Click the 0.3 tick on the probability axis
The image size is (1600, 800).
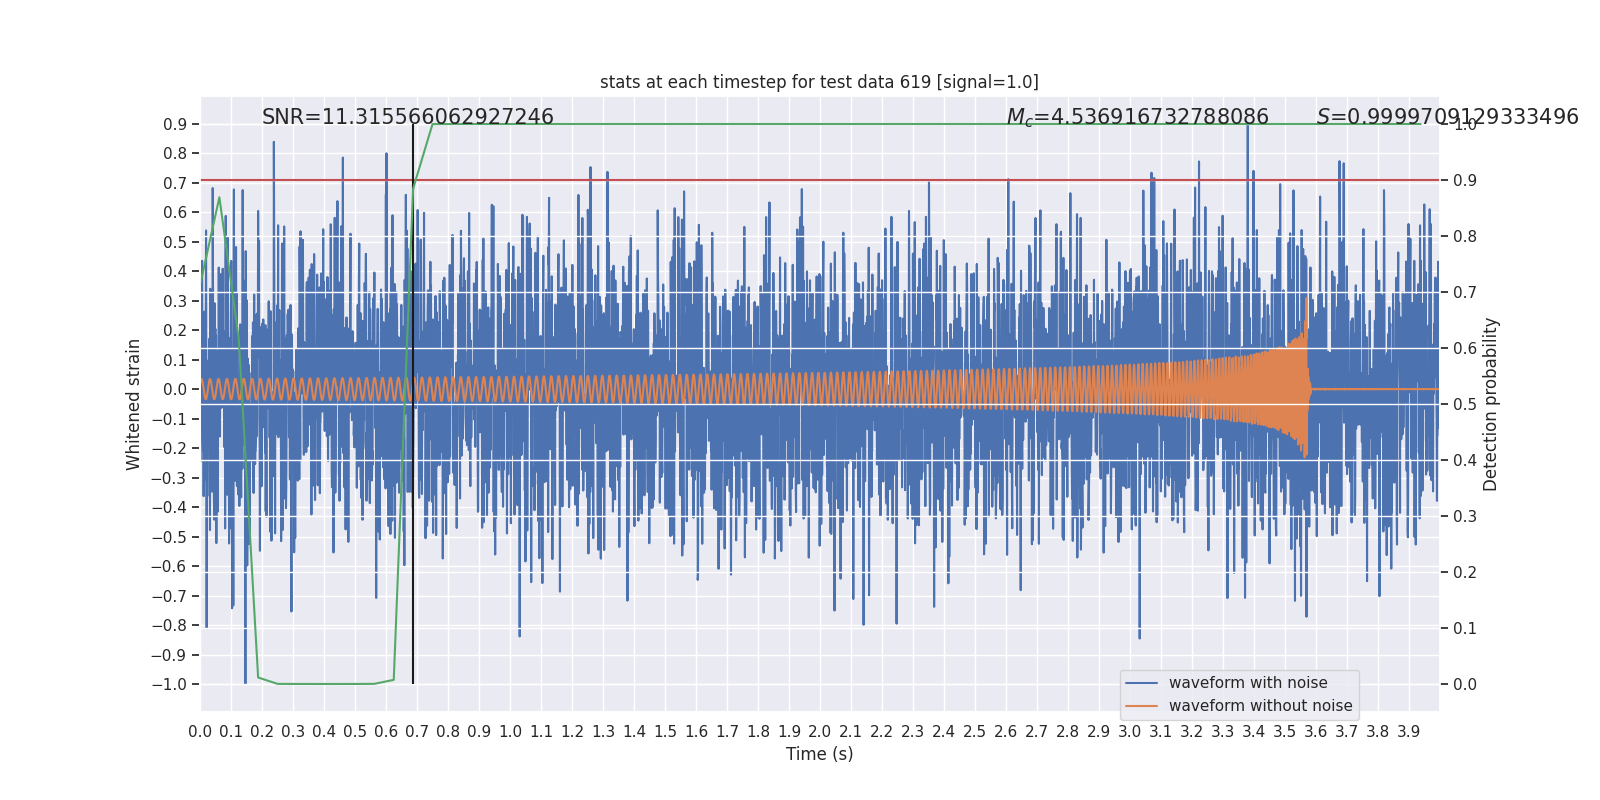[1465, 517]
